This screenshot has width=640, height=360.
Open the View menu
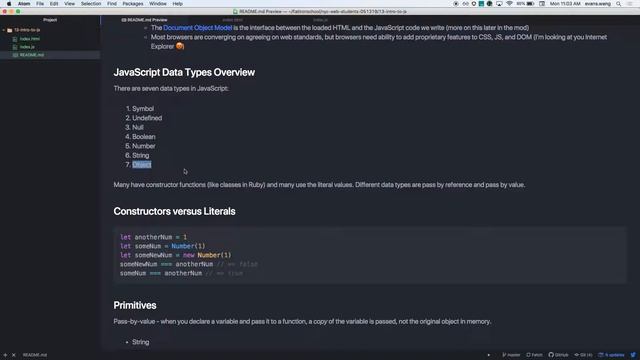pyautogui.click(x=69, y=4)
